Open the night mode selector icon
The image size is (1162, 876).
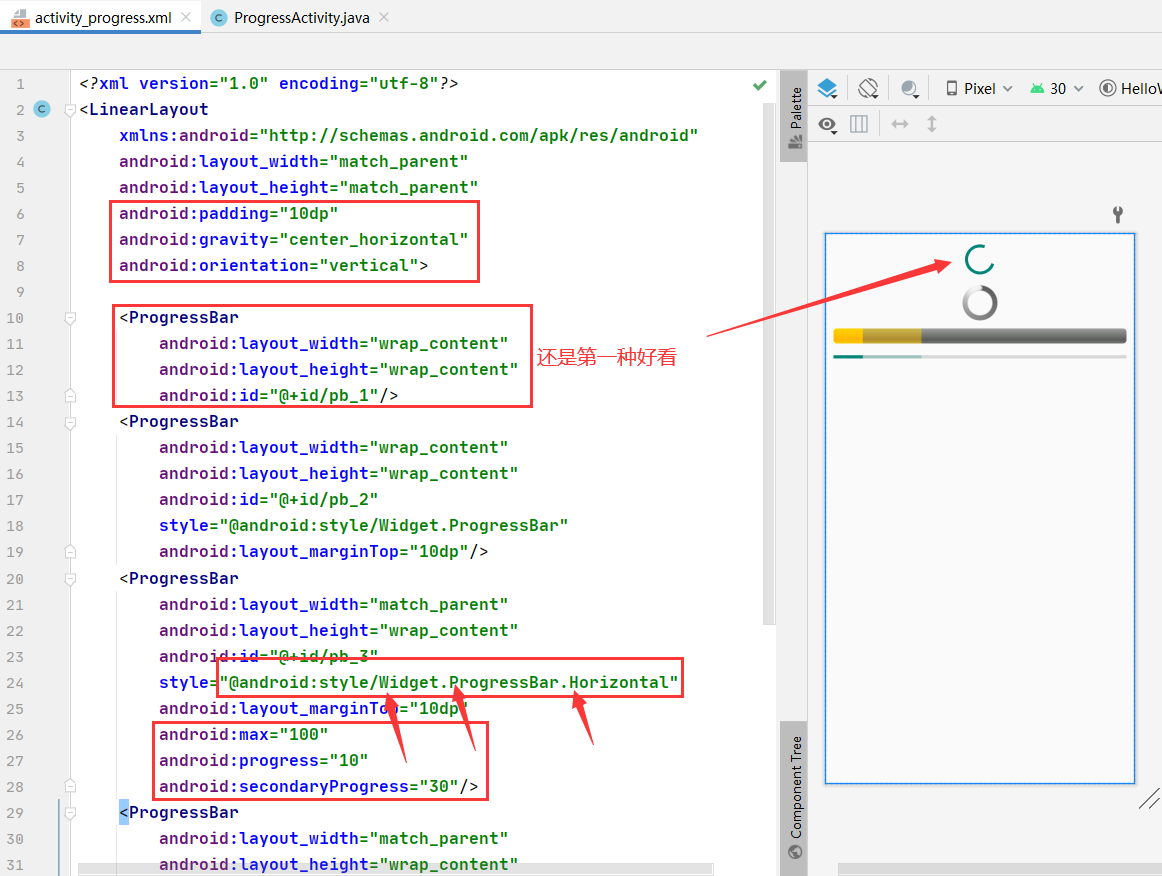(x=910, y=89)
